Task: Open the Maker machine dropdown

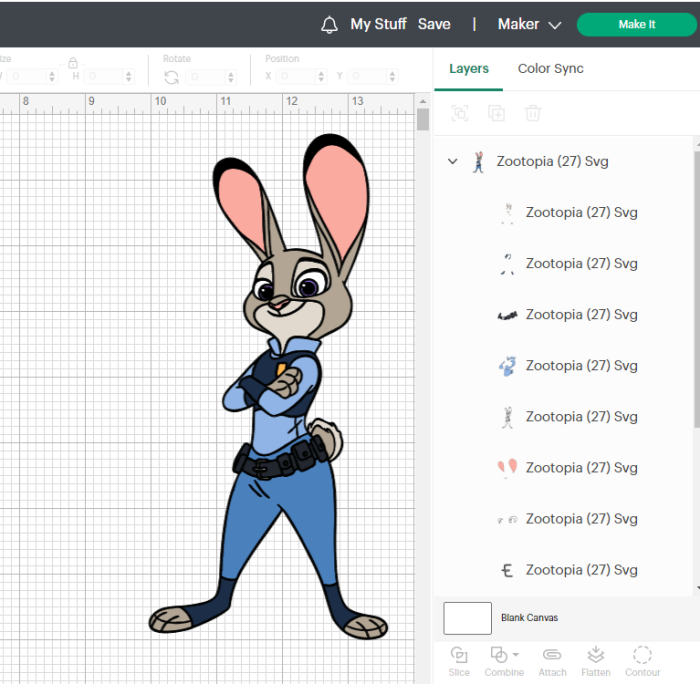Action: click(529, 24)
